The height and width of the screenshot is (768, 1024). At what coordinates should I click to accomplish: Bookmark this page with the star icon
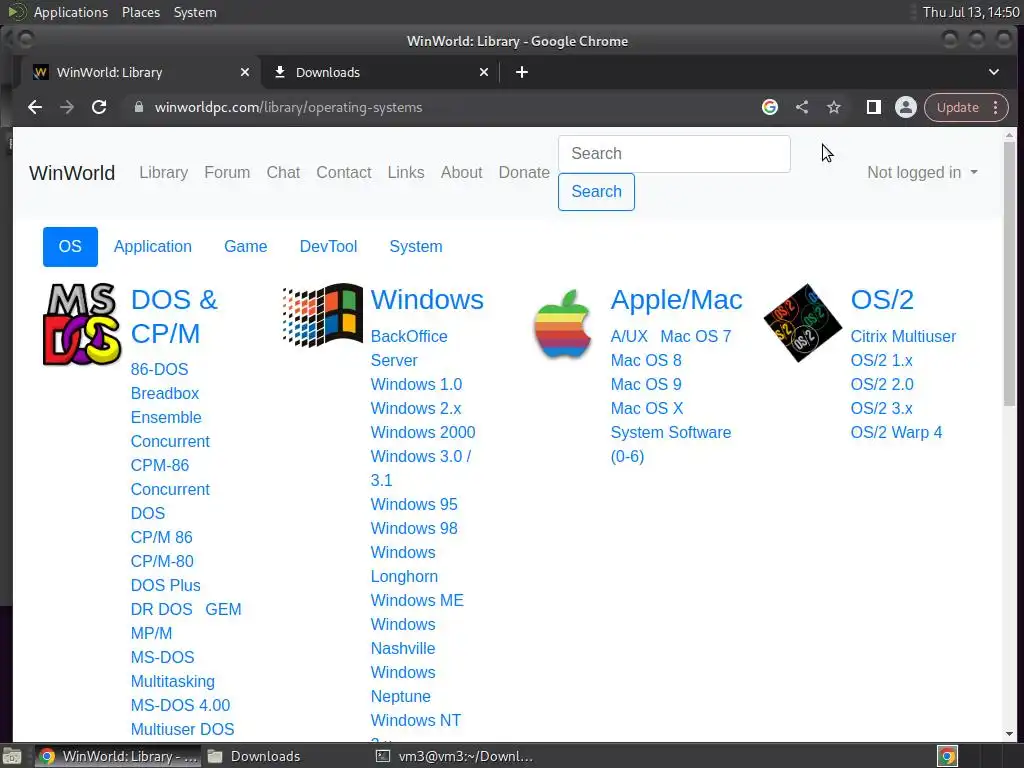click(834, 107)
